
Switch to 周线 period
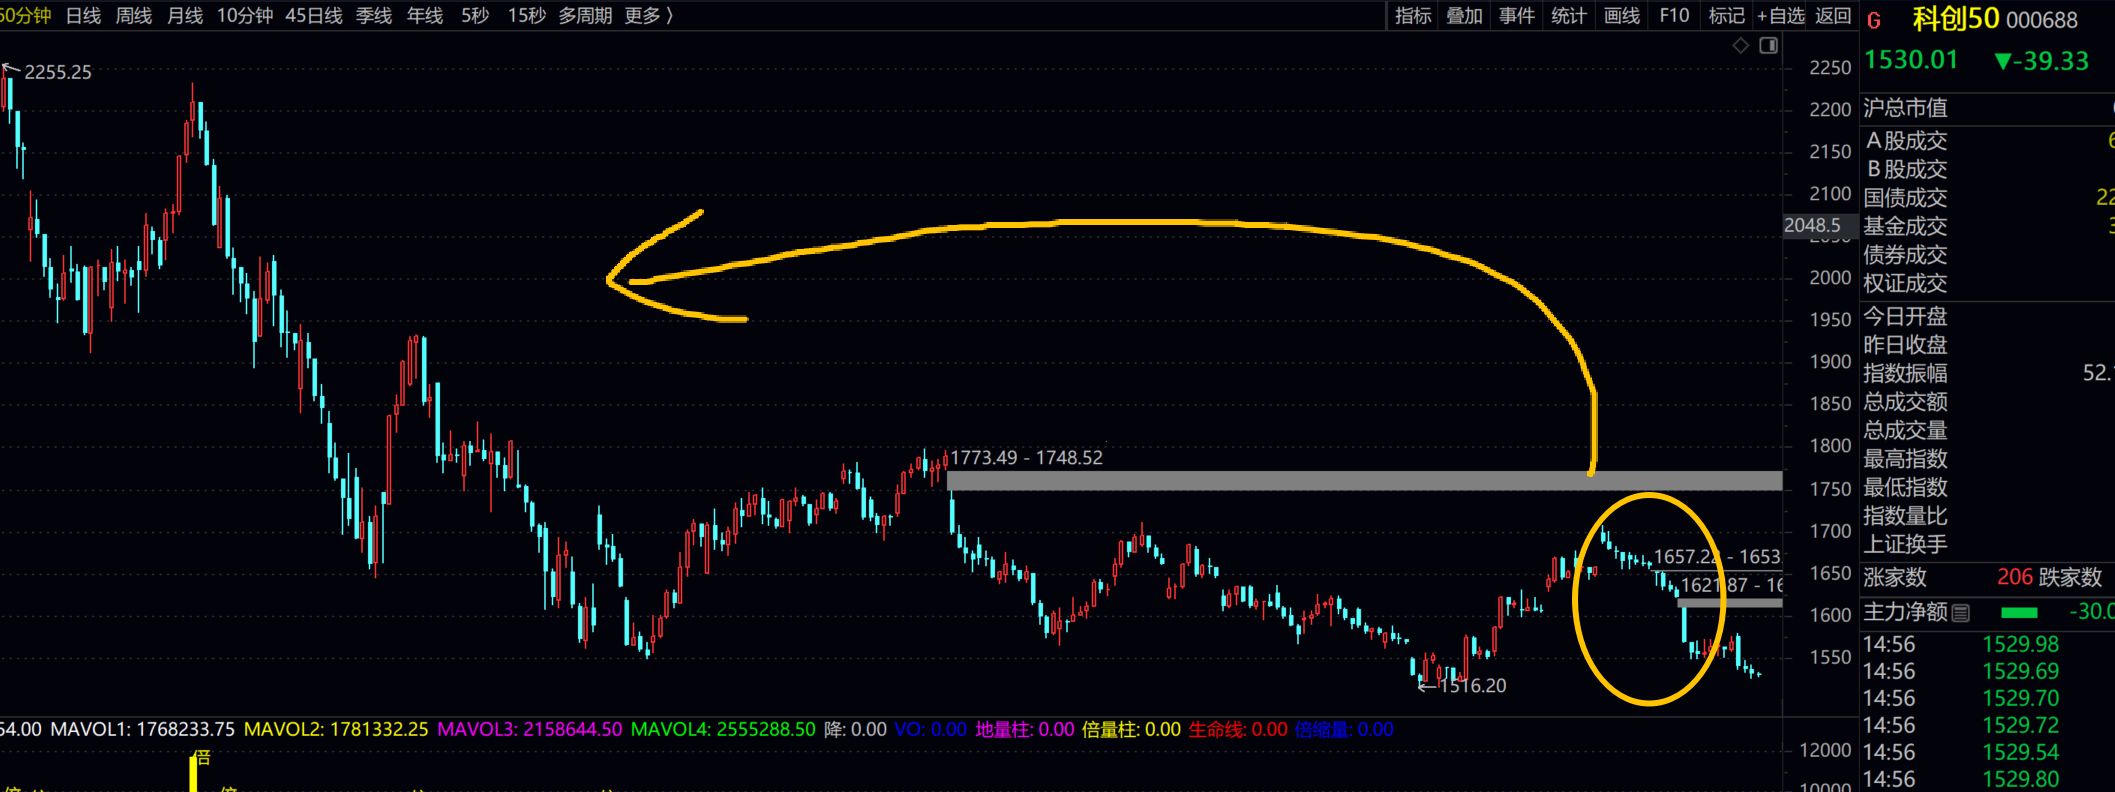134,16
